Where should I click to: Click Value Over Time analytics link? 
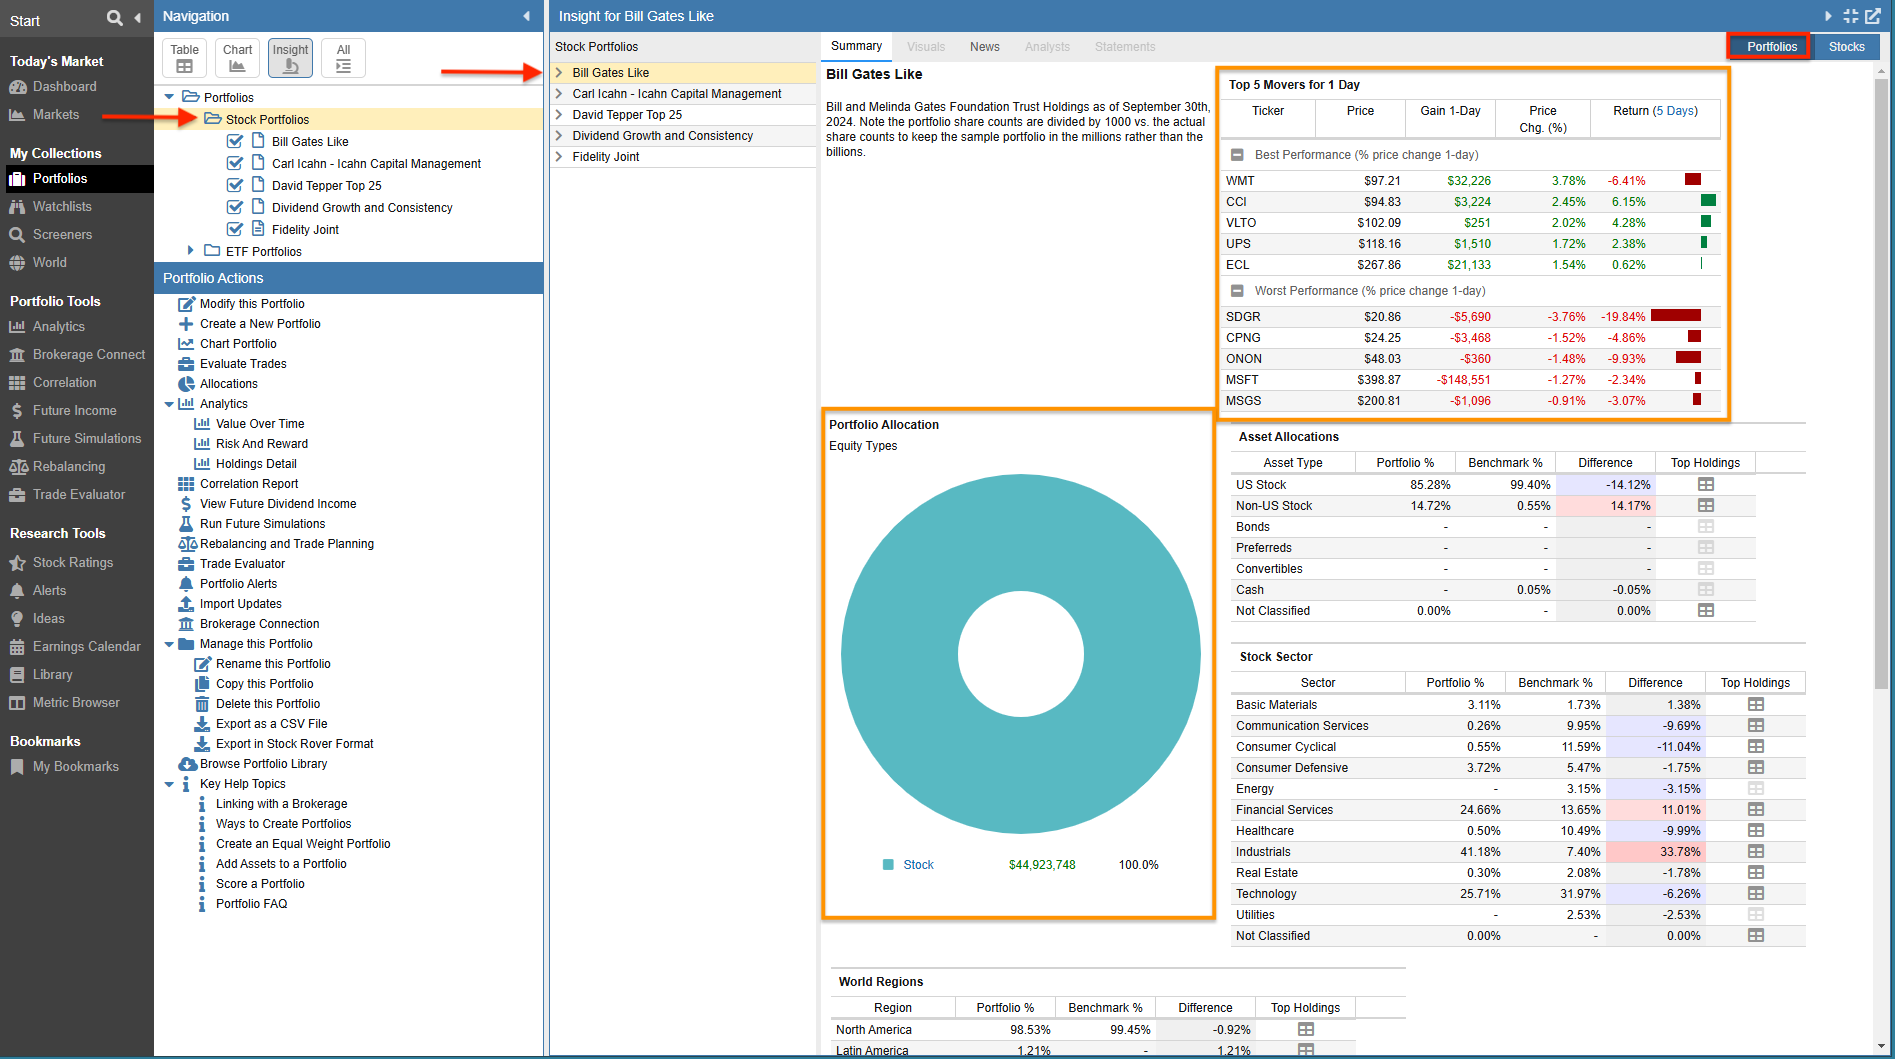pos(260,424)
